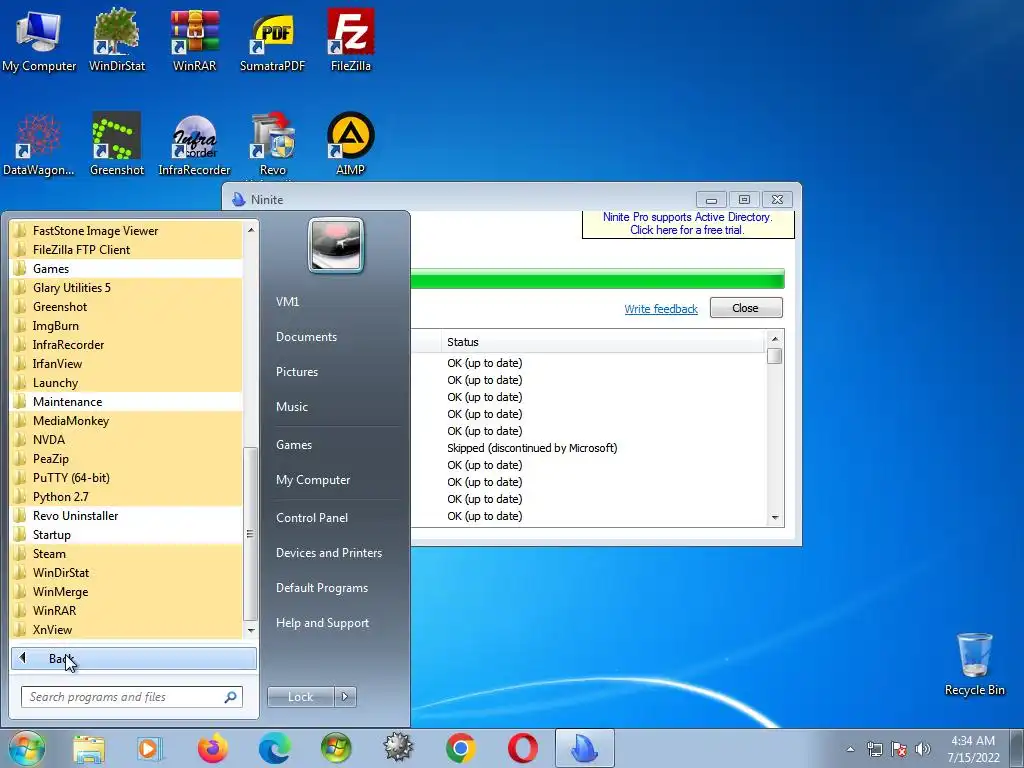Go Back to the main Start menu
The height and width of the screenshot is (768, 1024).
point(134,658)
